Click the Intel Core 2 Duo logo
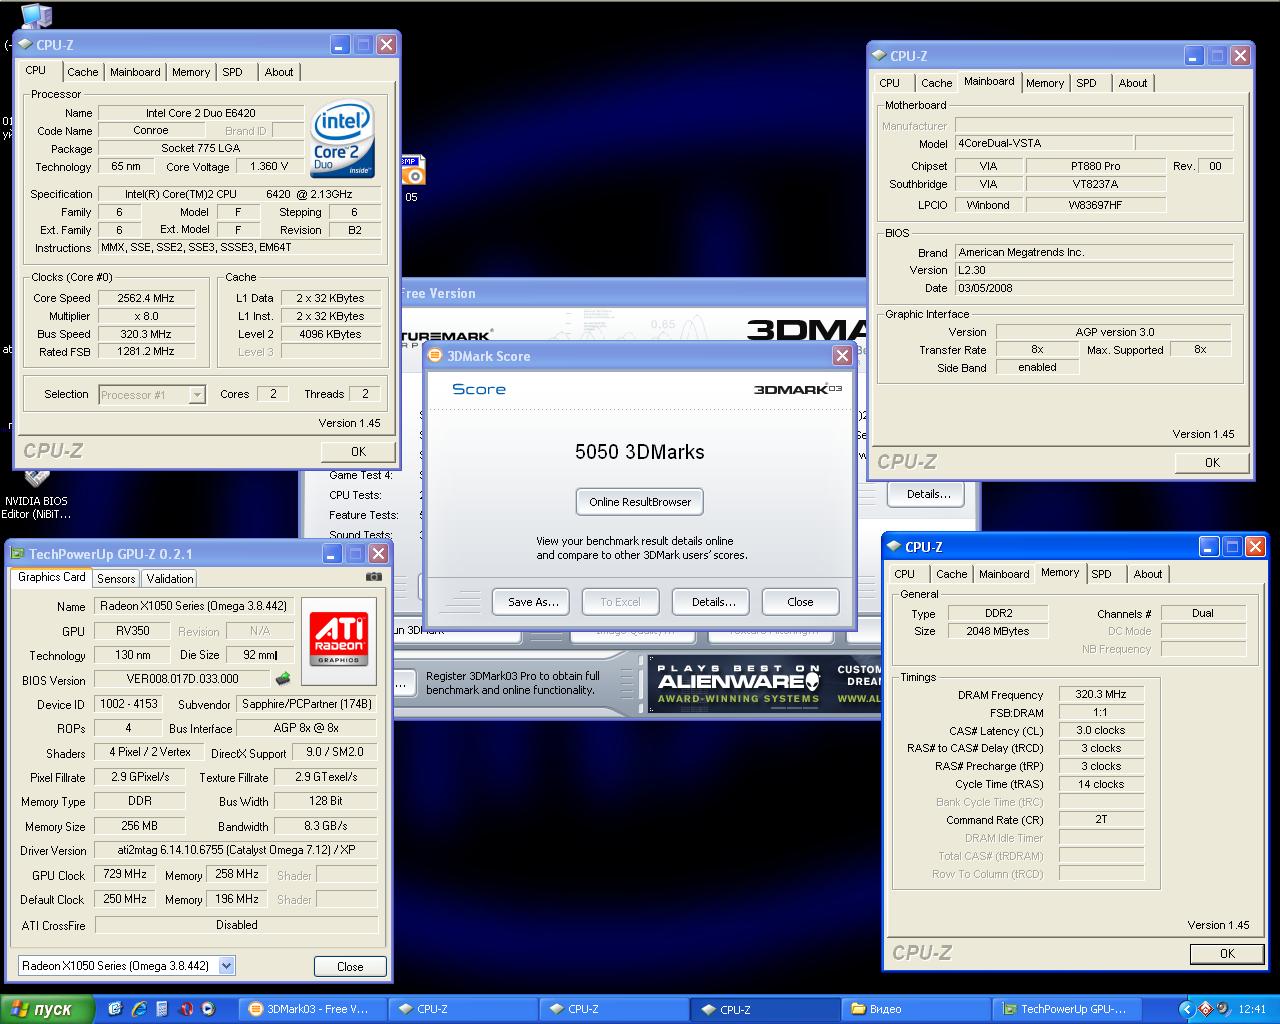The width and height of the screenshot is (1280, 1024). tap(343, 139)
